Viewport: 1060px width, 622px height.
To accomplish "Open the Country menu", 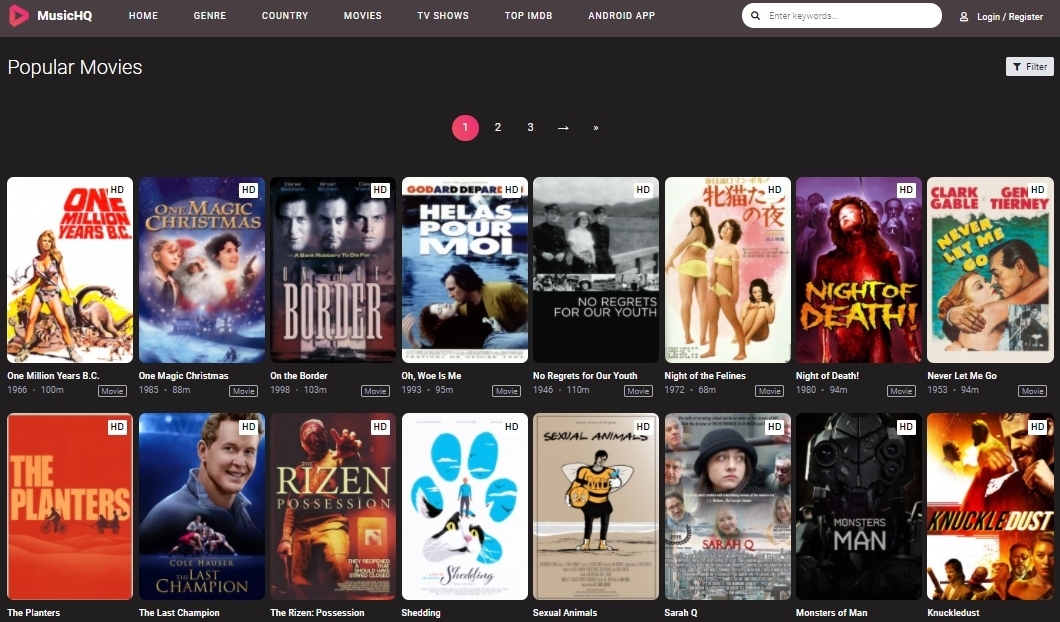I will point(285,16).
